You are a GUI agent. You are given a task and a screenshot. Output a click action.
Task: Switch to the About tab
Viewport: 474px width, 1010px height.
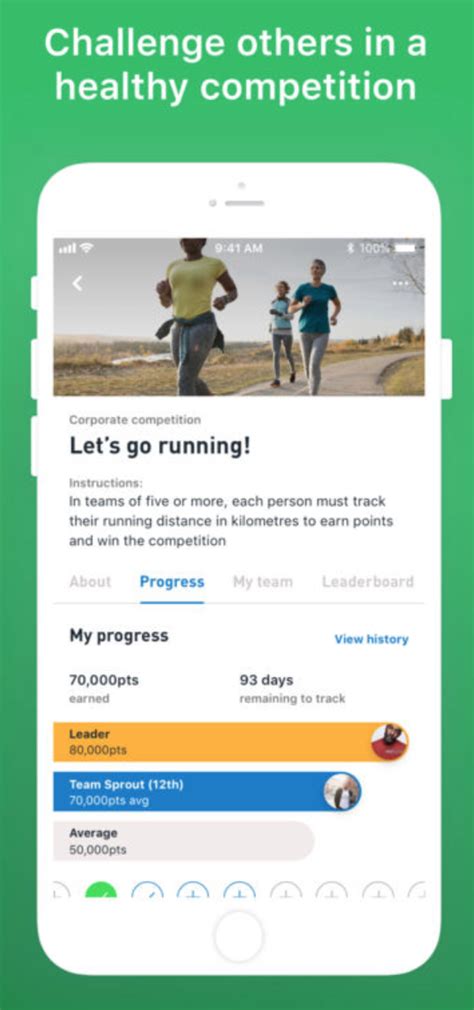click(x=90, y=582)
